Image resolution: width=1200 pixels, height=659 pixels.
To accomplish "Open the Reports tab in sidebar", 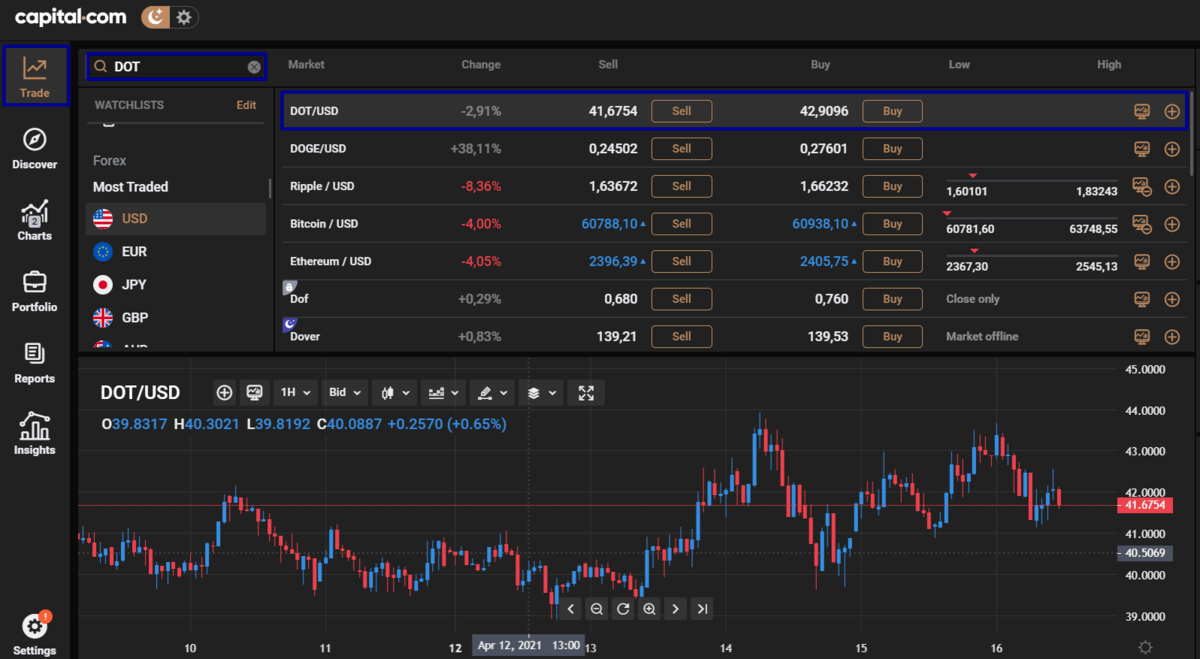I will tap(35, 362).
